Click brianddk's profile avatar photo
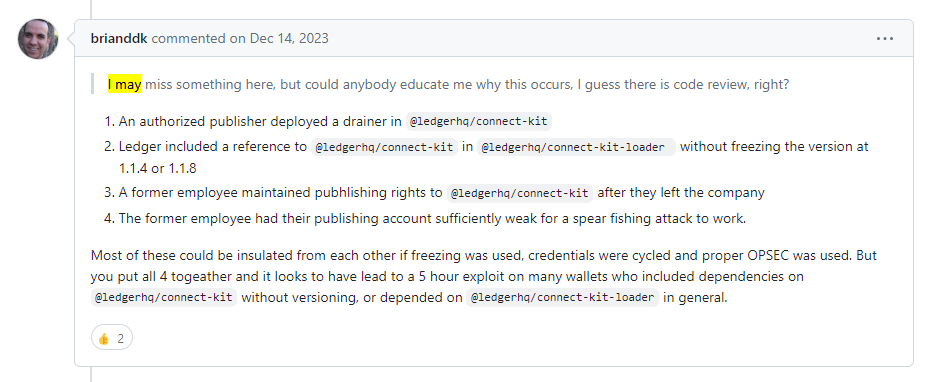Screen dimensions: 936x382 point(38,39)
